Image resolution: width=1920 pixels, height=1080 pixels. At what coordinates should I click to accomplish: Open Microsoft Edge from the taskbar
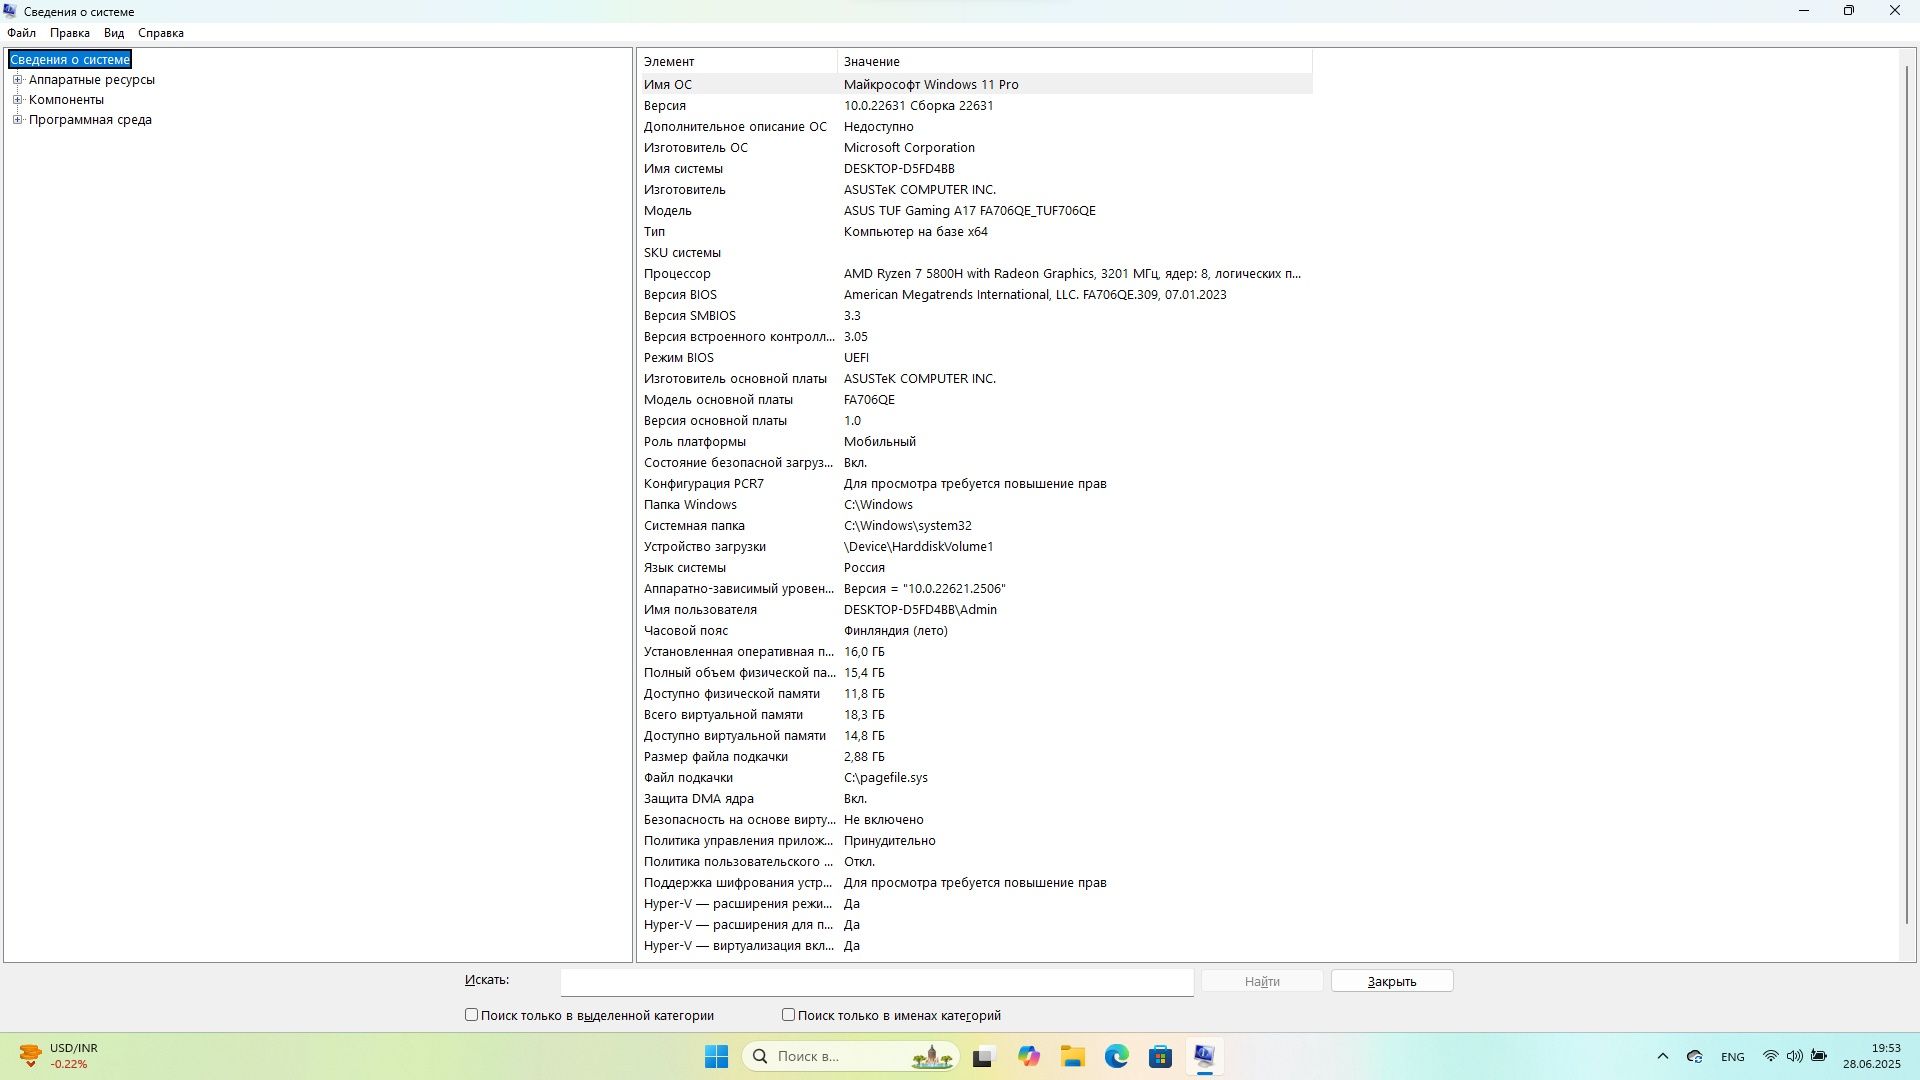[1117, 1056]
